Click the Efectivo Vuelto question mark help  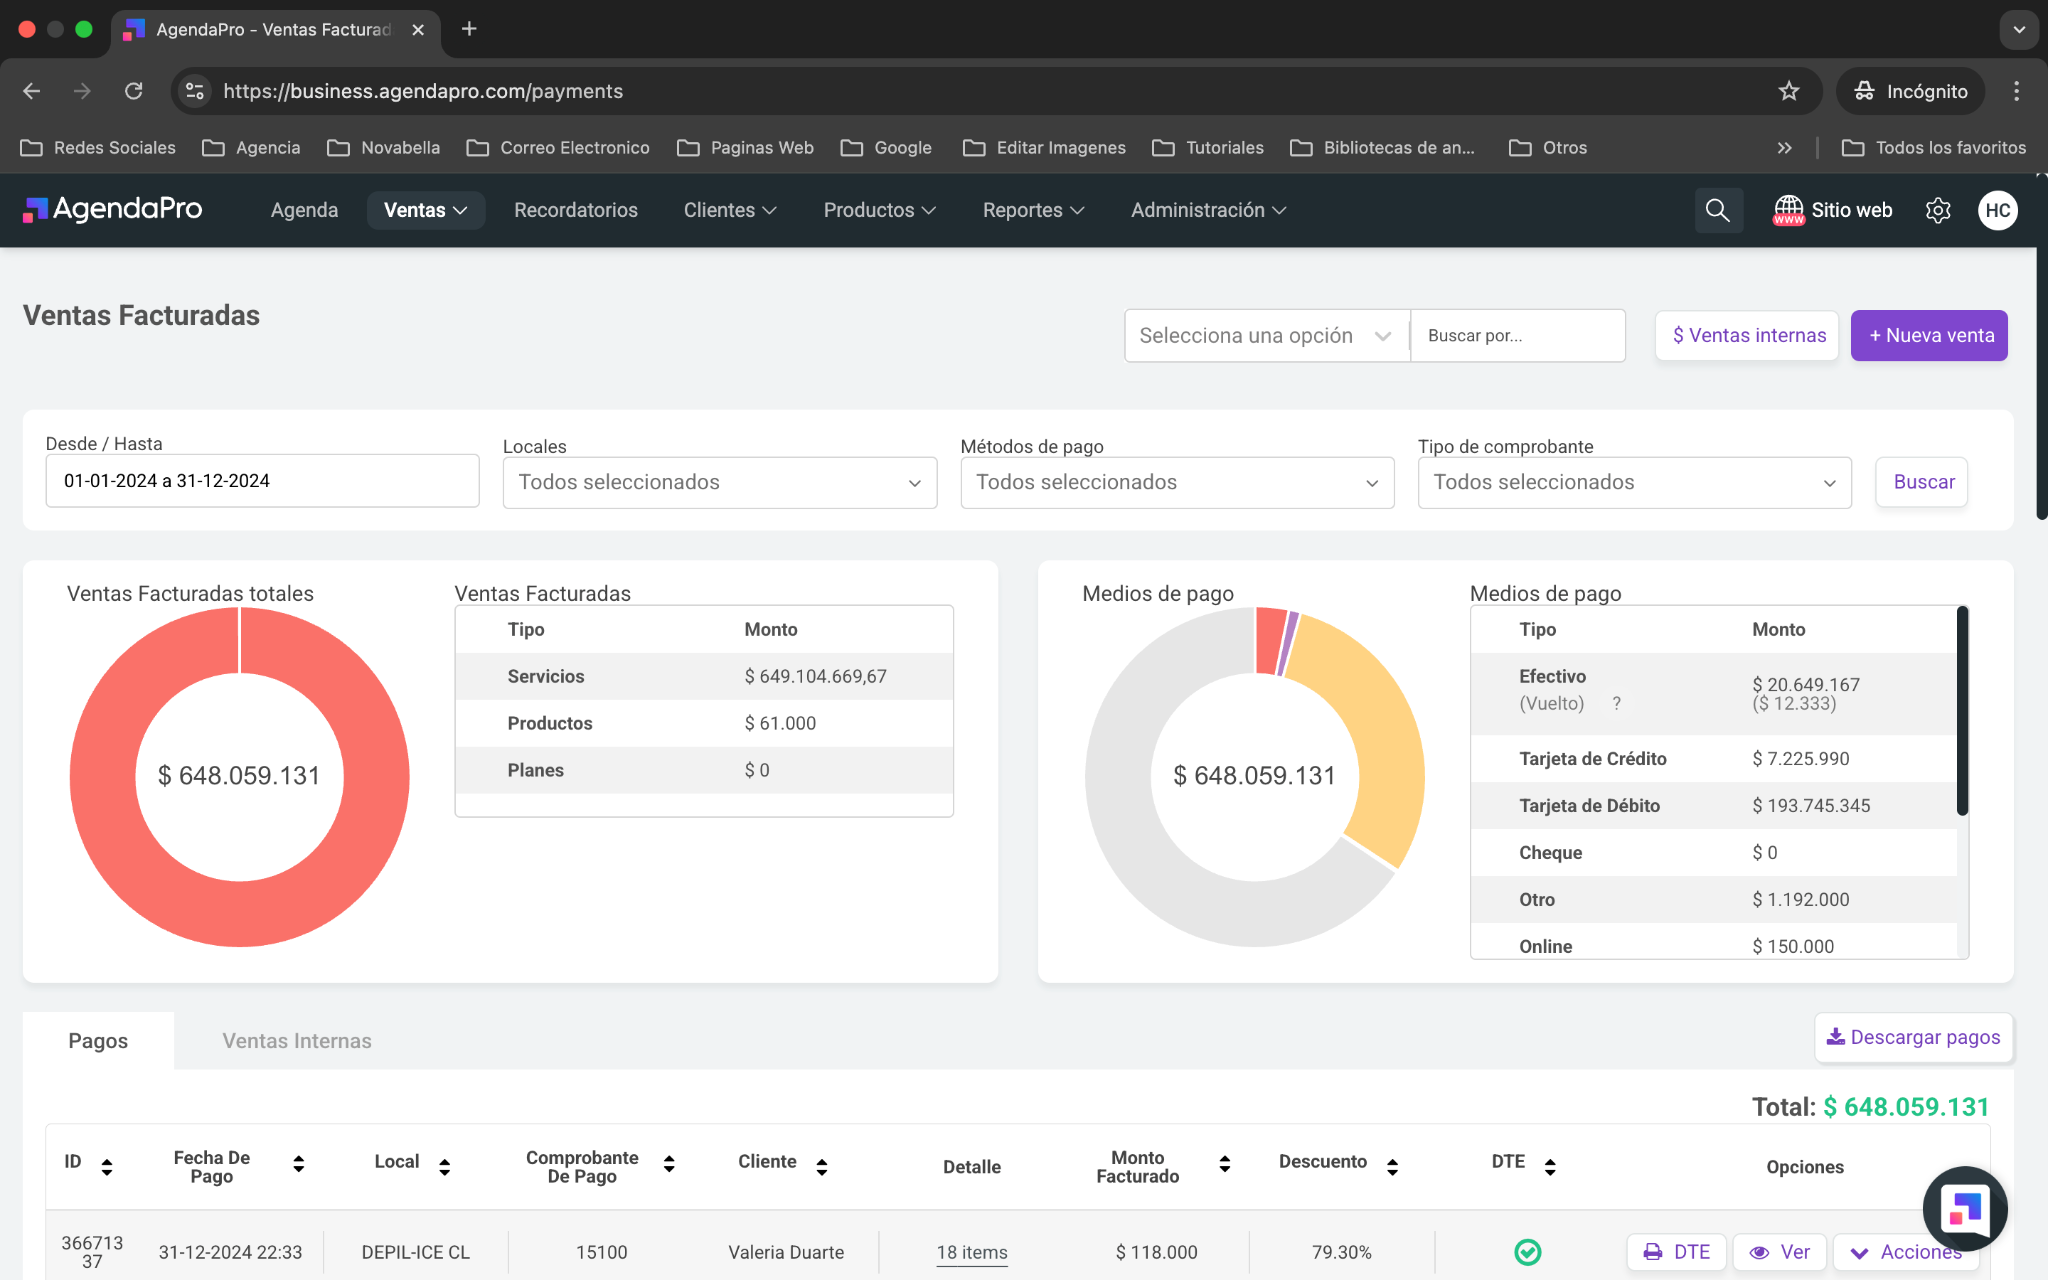click(1616, 704)
